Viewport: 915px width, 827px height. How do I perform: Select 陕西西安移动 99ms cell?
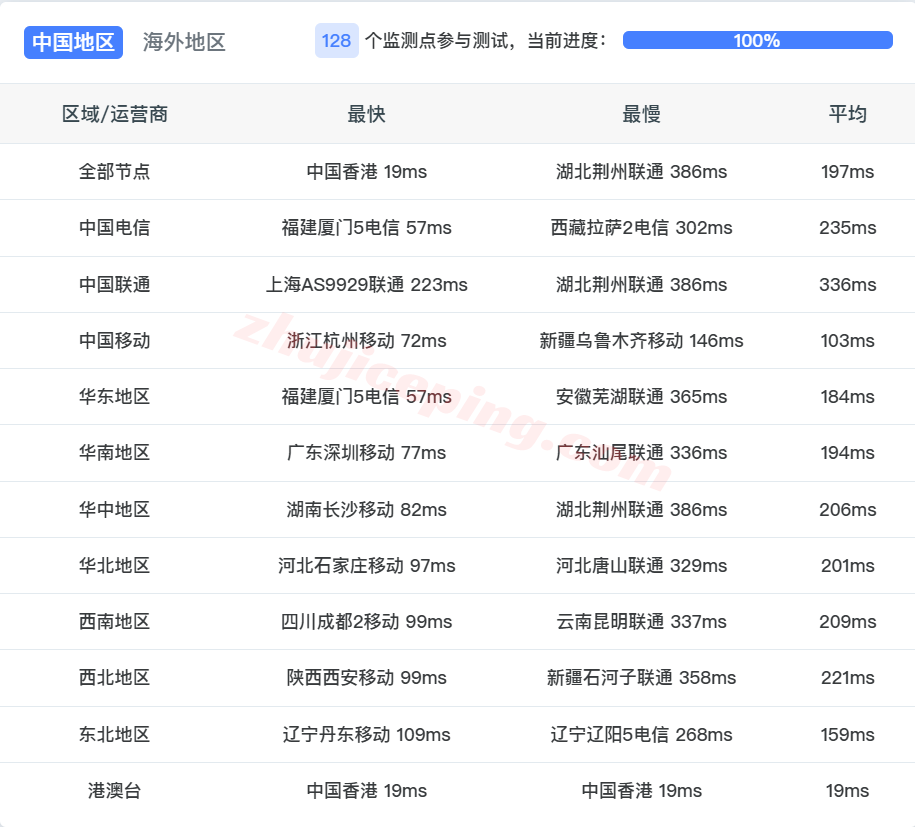366,678
